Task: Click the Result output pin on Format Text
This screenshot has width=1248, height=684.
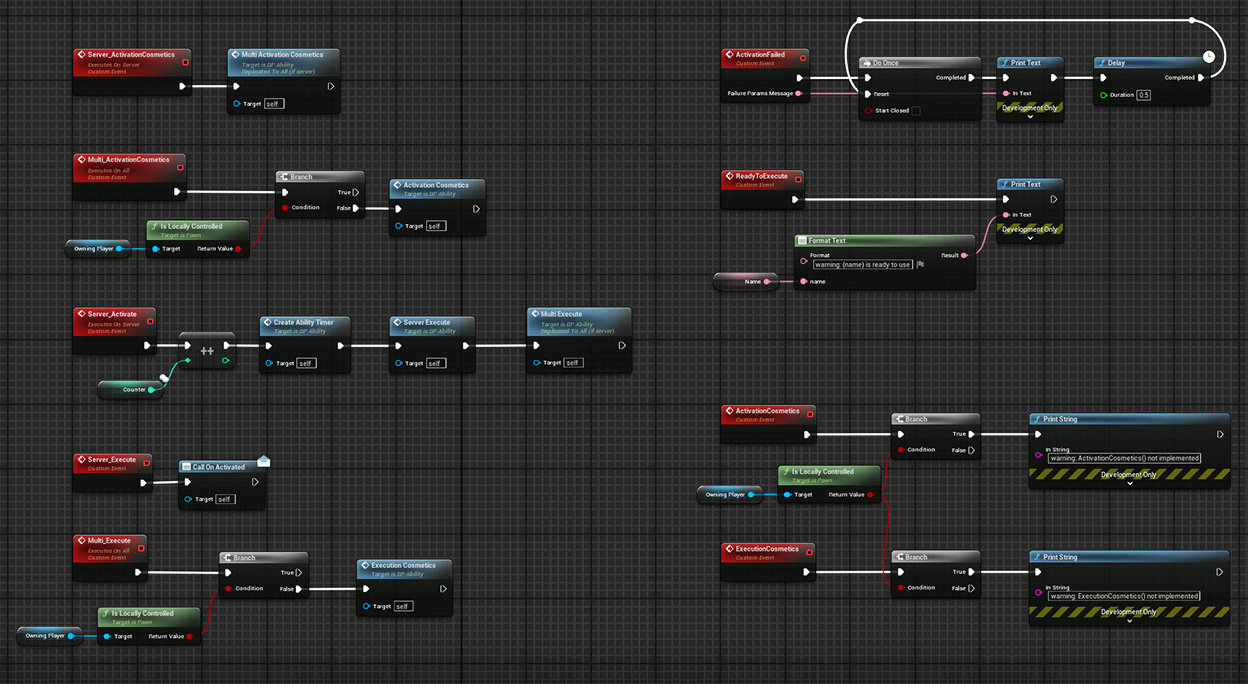Action: (966, 255)
